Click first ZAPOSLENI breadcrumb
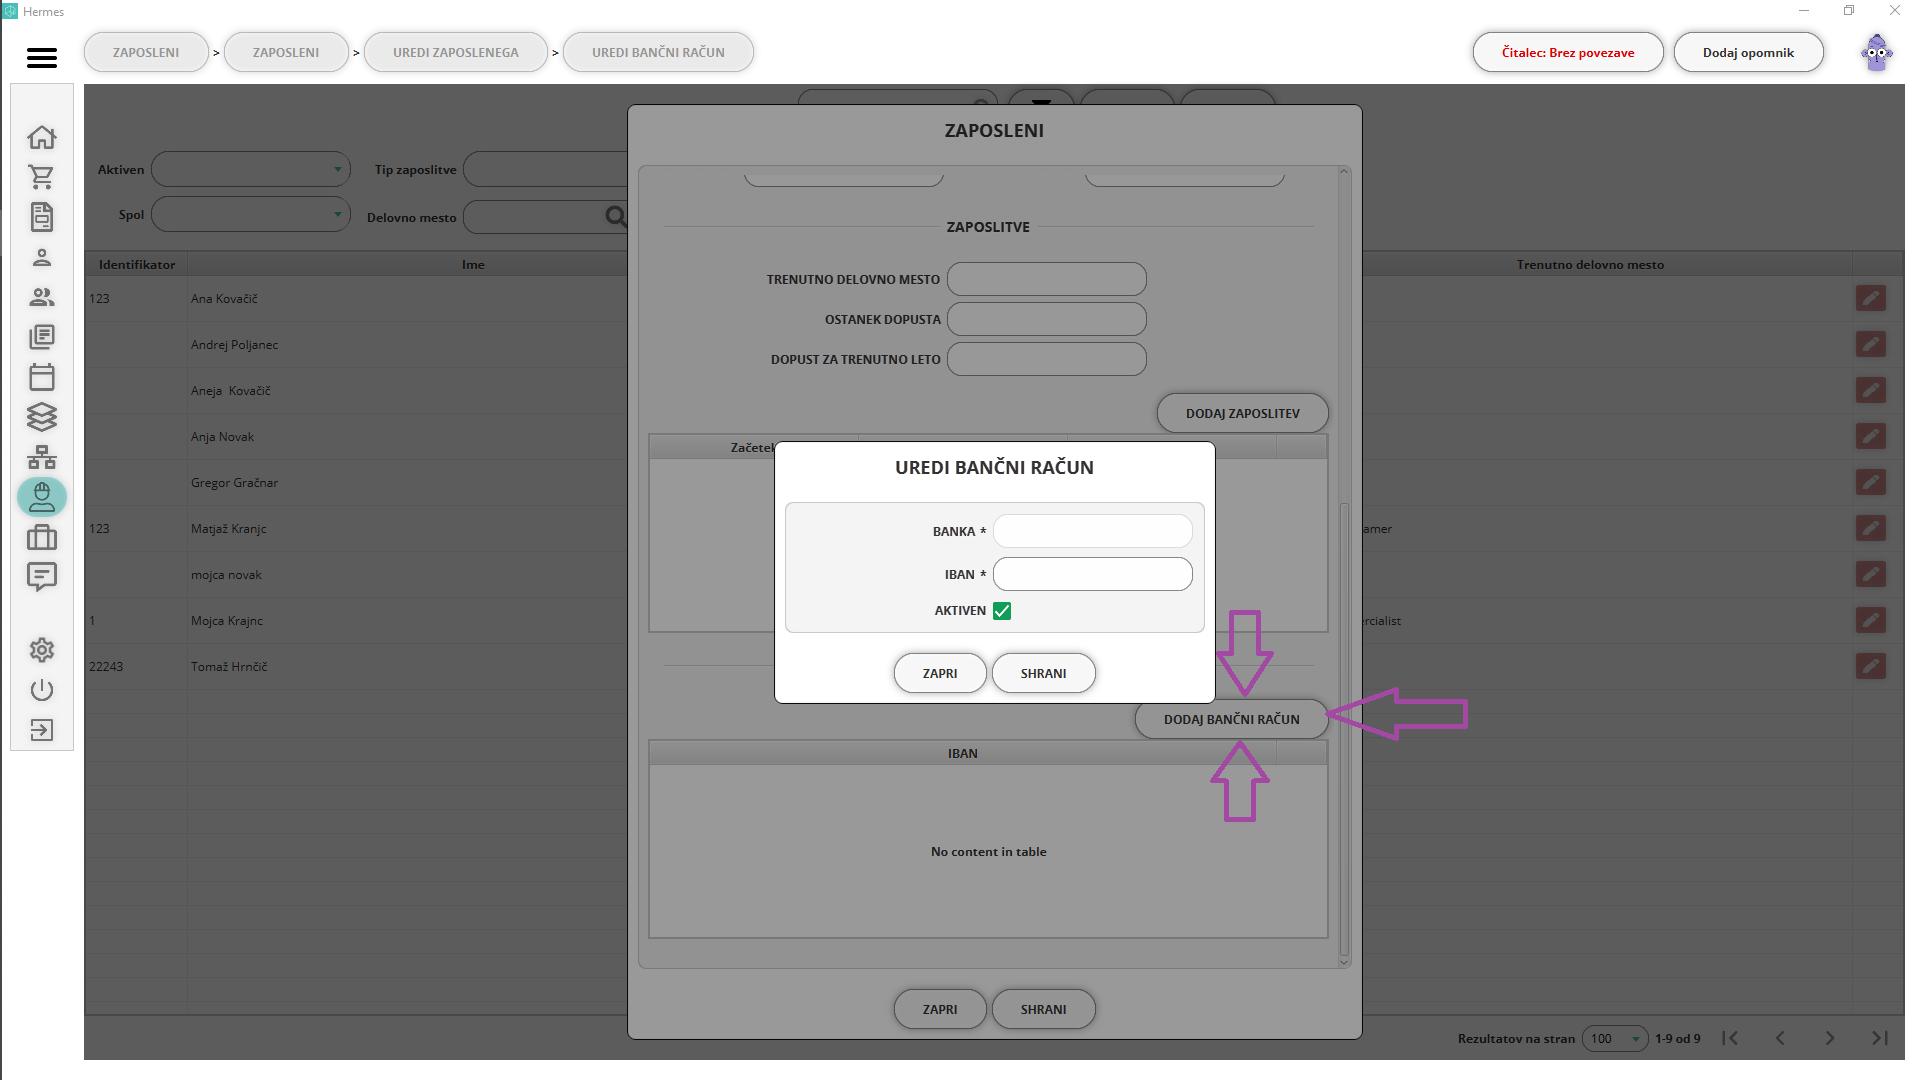The width and height of the screenshot is (1920, 1080). (146, 53)
